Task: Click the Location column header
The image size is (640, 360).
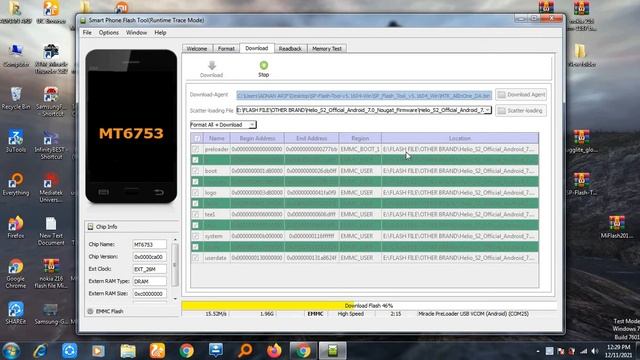Action: [460, 138]
